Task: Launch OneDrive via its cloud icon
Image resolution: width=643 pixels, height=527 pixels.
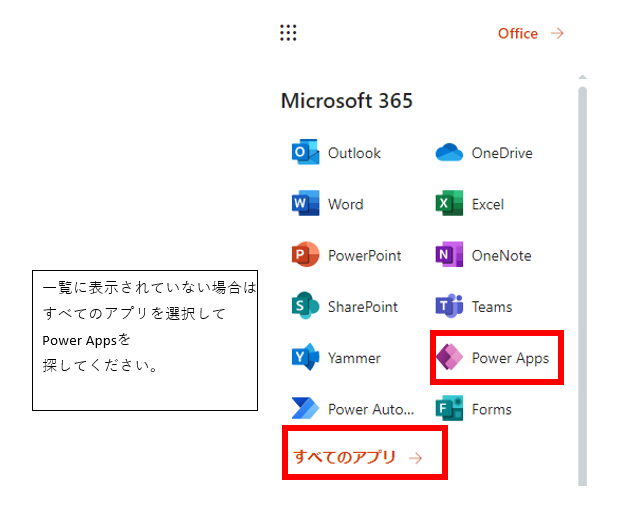Action: (x=449, y=153)
